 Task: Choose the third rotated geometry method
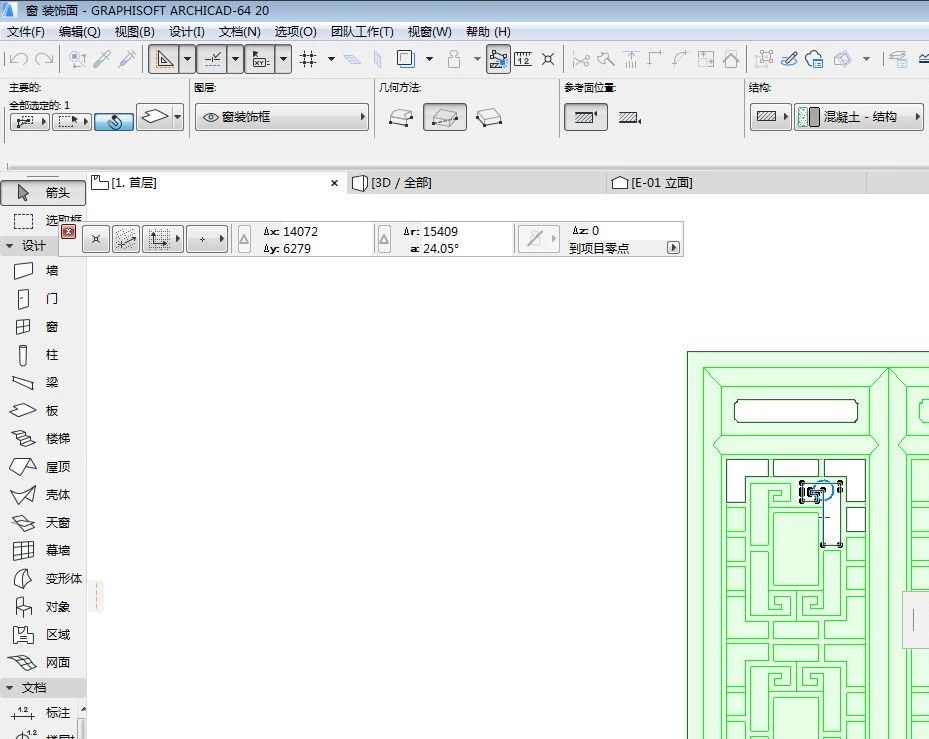tap(489, 117)
